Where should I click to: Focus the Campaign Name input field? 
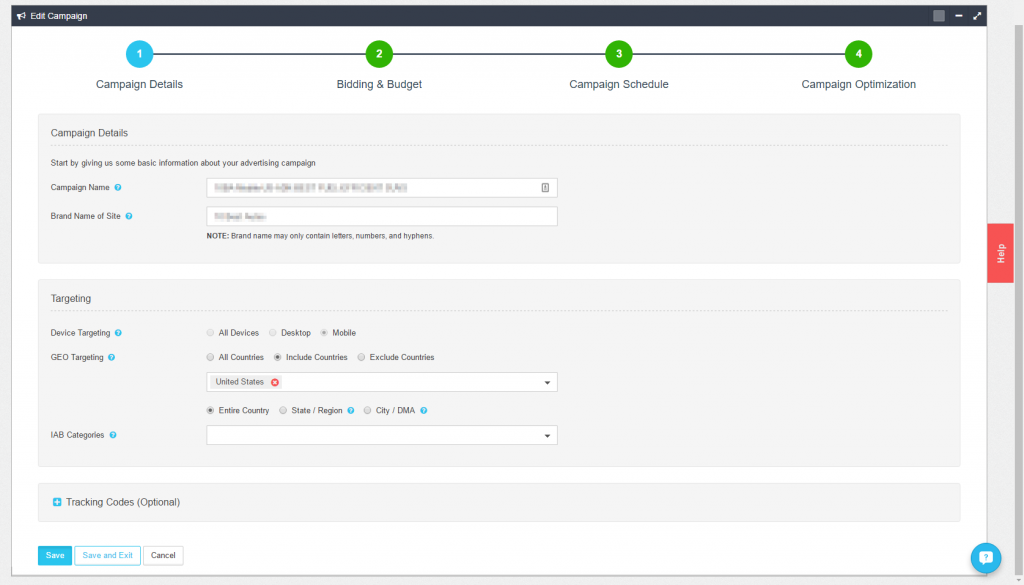pos(382,188)
